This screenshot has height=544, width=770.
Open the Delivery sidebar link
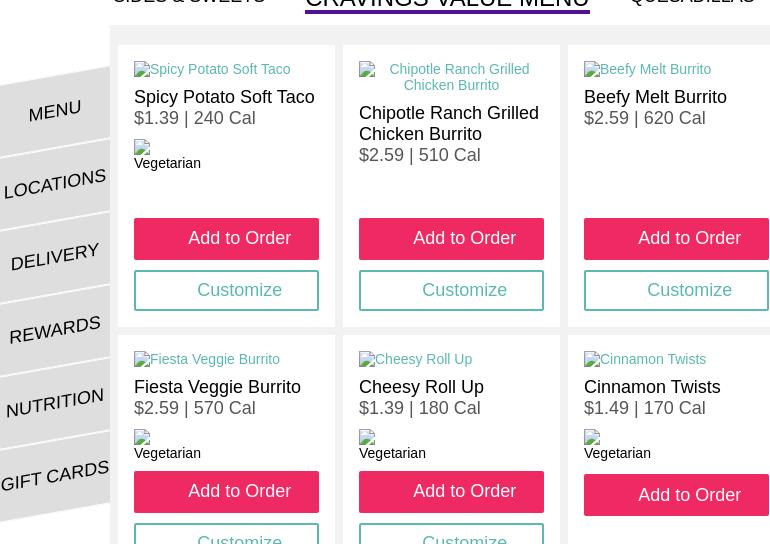coord(55,257)
